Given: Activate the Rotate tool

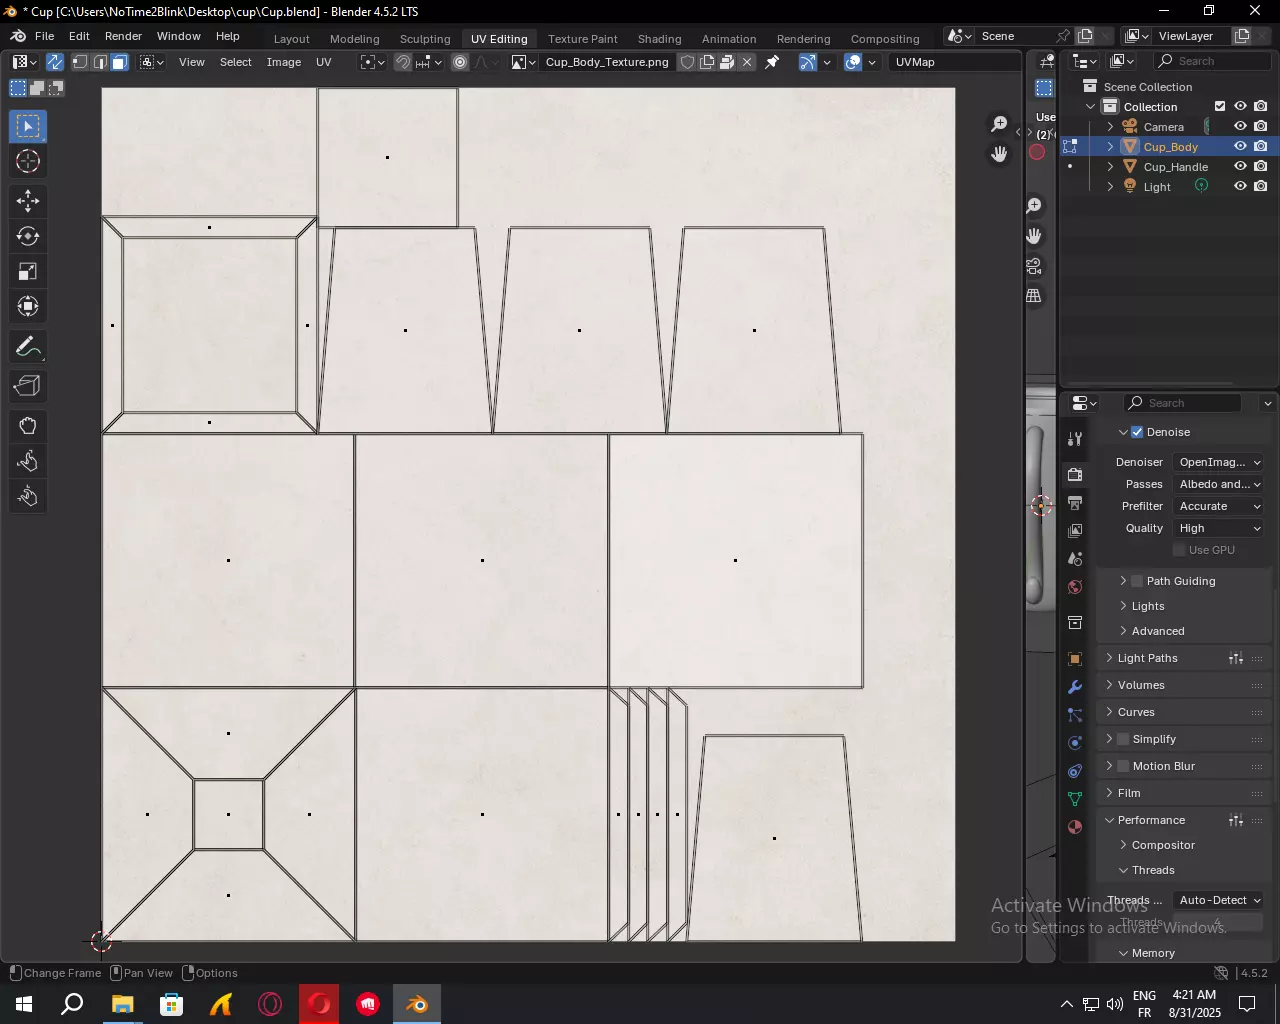Looking at the screenshot, I should tap(28, 237).
